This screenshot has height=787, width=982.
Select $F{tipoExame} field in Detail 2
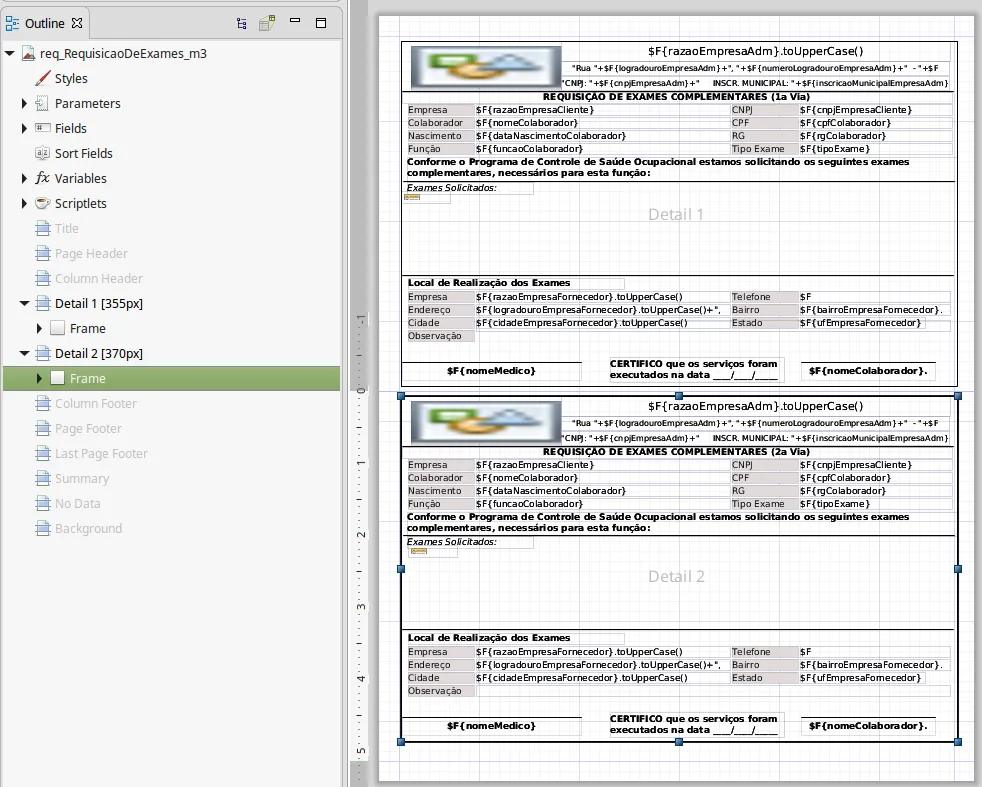(x=876, y=503)
